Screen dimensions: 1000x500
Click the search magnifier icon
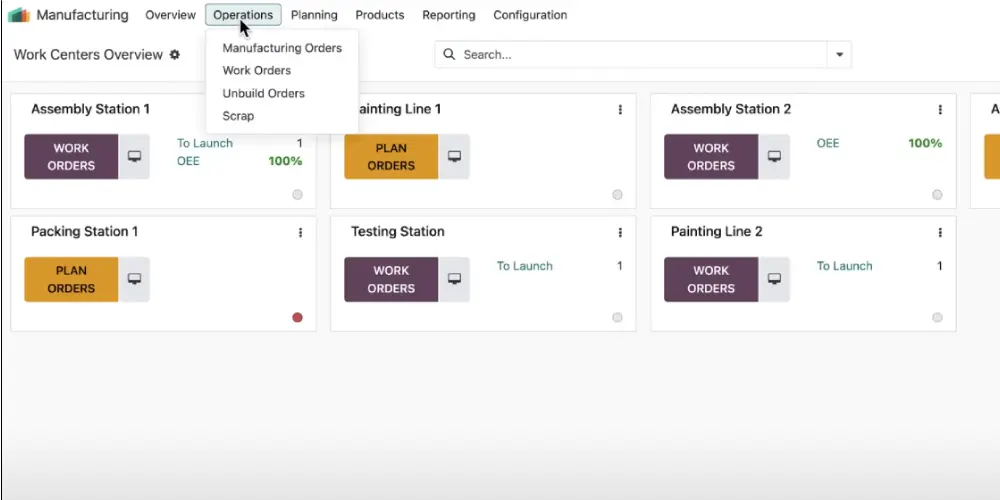(x=449, y=55)
